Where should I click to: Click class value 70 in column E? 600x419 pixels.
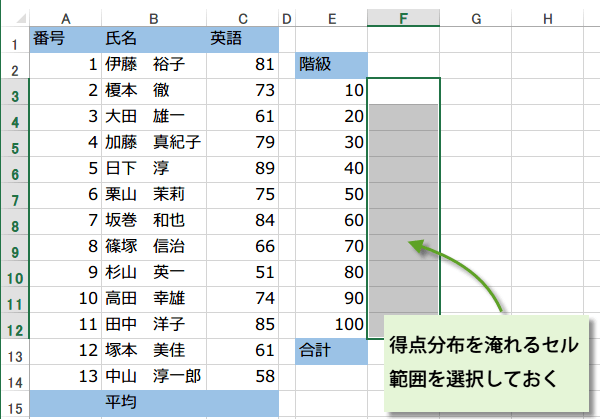point(331,248)
